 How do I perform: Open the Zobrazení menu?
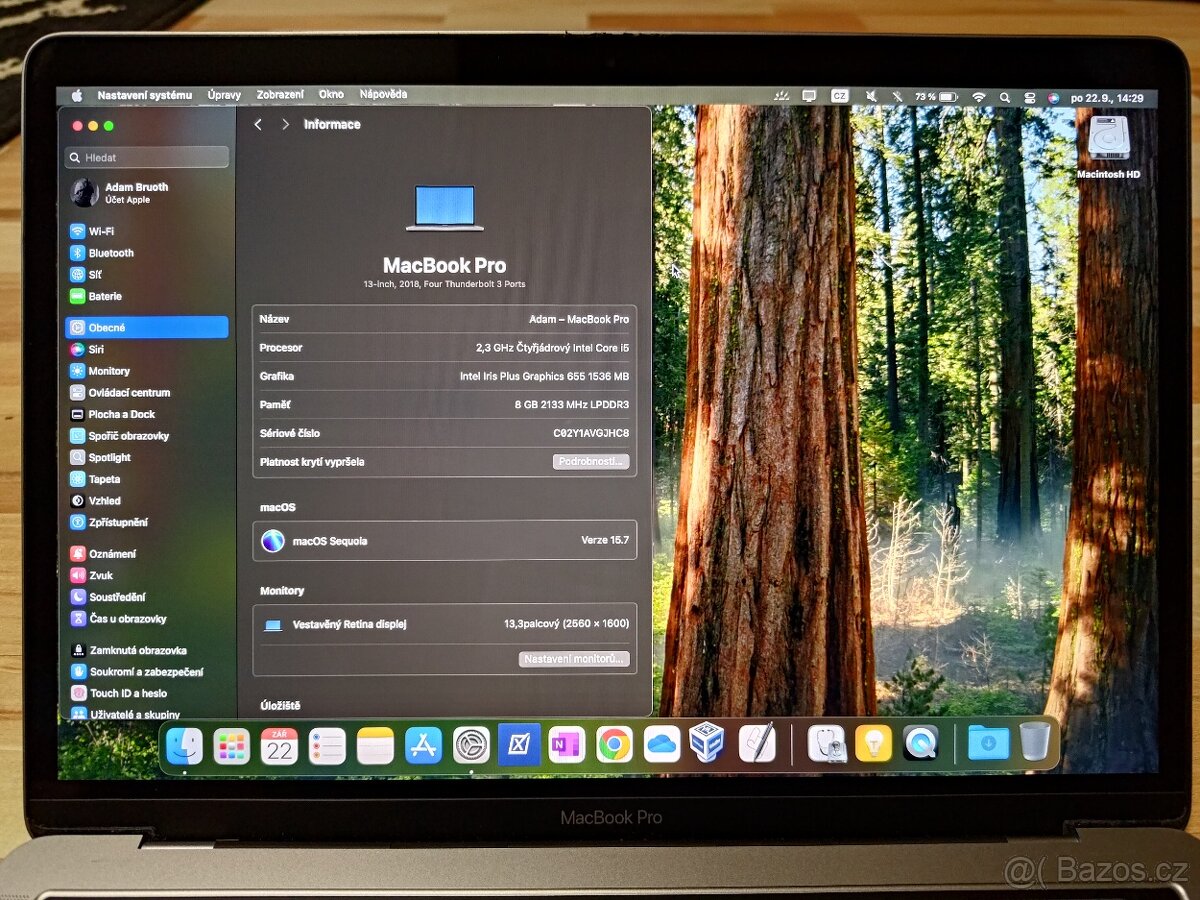click(279, 94)
